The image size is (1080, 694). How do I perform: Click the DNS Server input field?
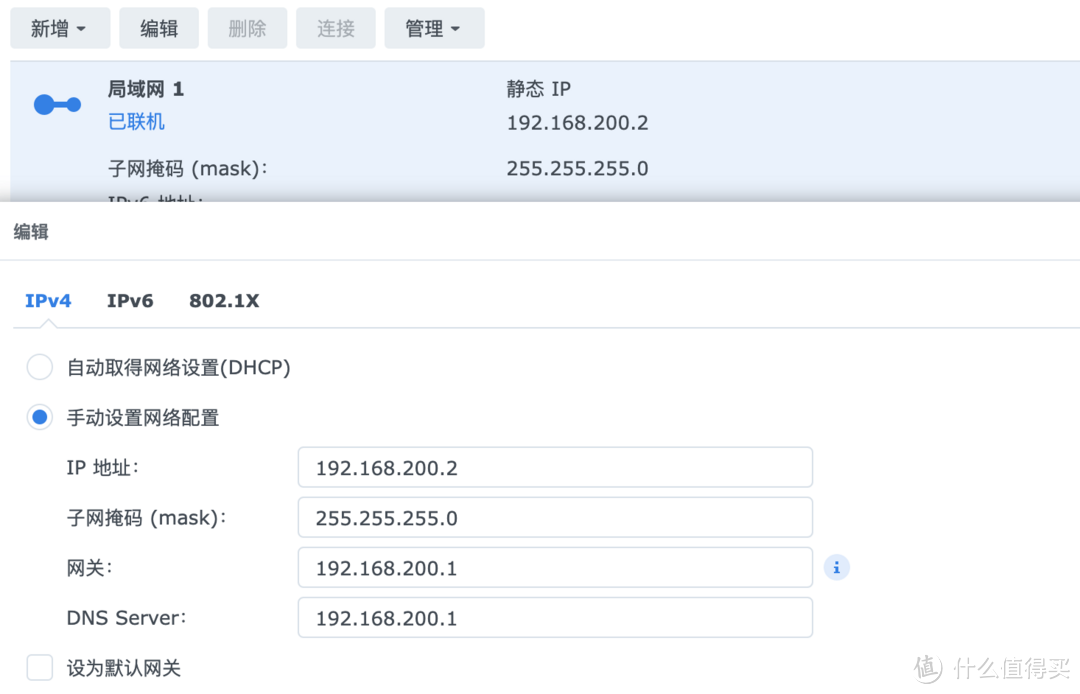pos(555,618)
